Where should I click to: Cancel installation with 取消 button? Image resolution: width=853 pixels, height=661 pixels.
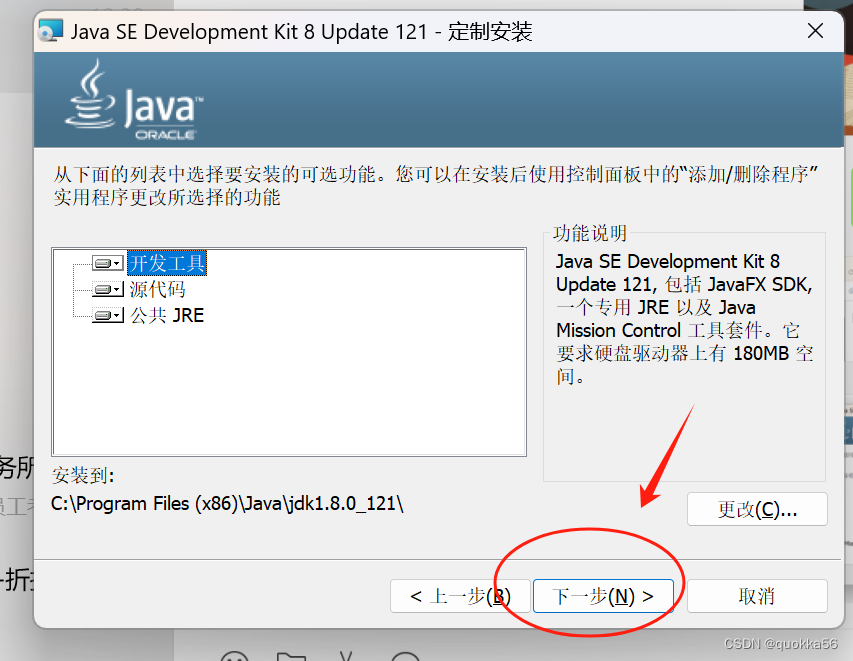tap(757, 596)
